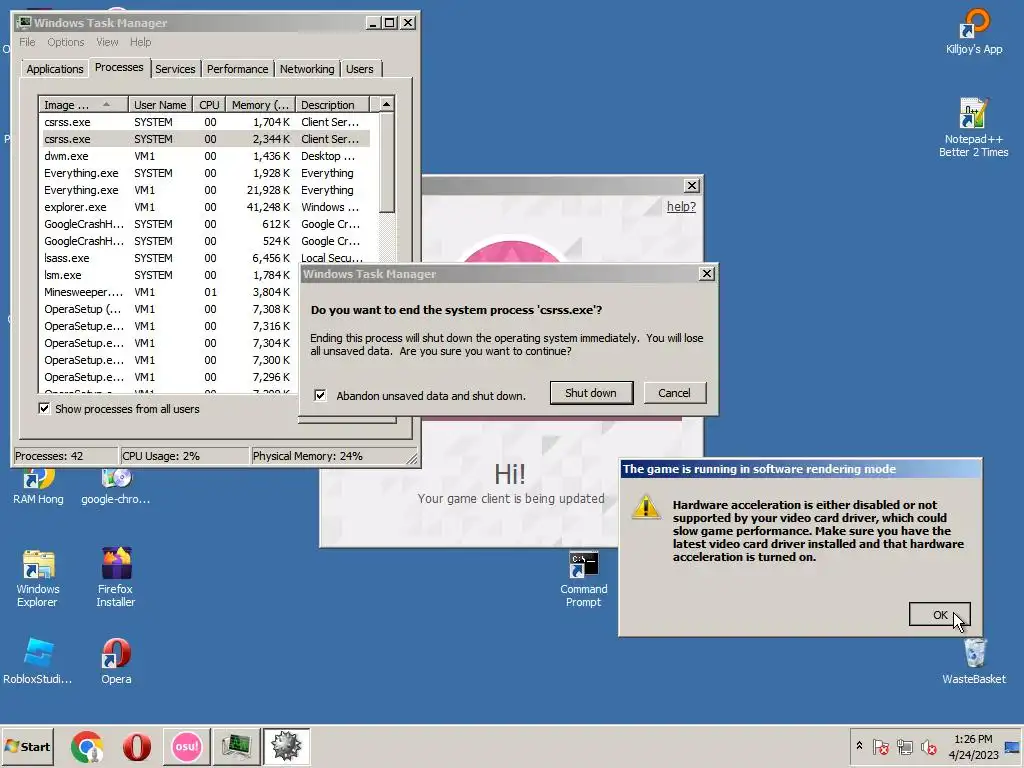
Task: Switch to the Users tab
Action: click(x=360, y=69)
